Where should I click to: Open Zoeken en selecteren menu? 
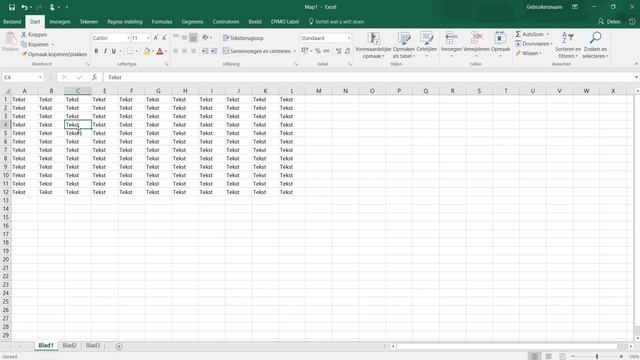click(x=595, y=45)
